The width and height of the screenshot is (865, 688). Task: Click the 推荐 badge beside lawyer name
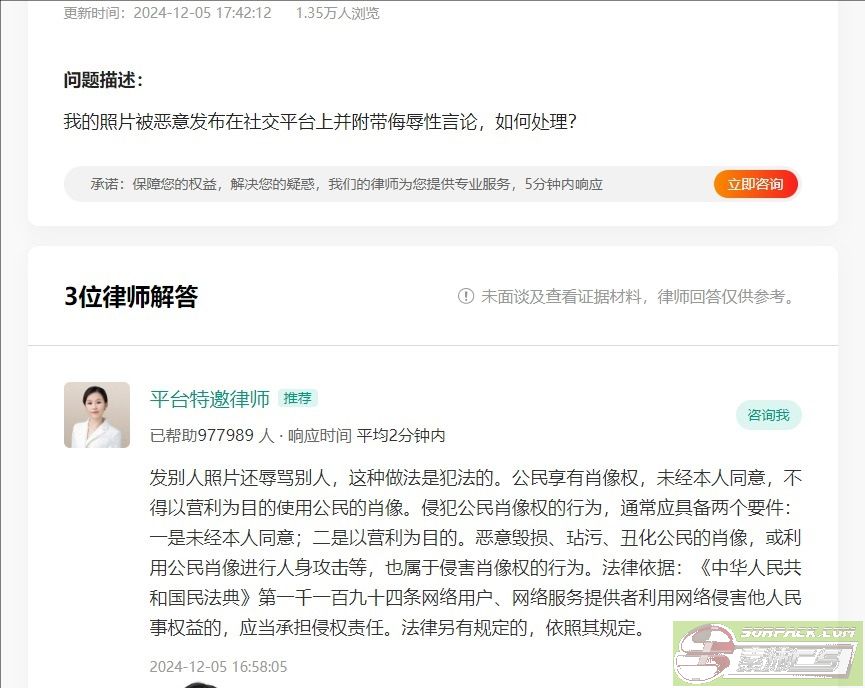[297, 398]
